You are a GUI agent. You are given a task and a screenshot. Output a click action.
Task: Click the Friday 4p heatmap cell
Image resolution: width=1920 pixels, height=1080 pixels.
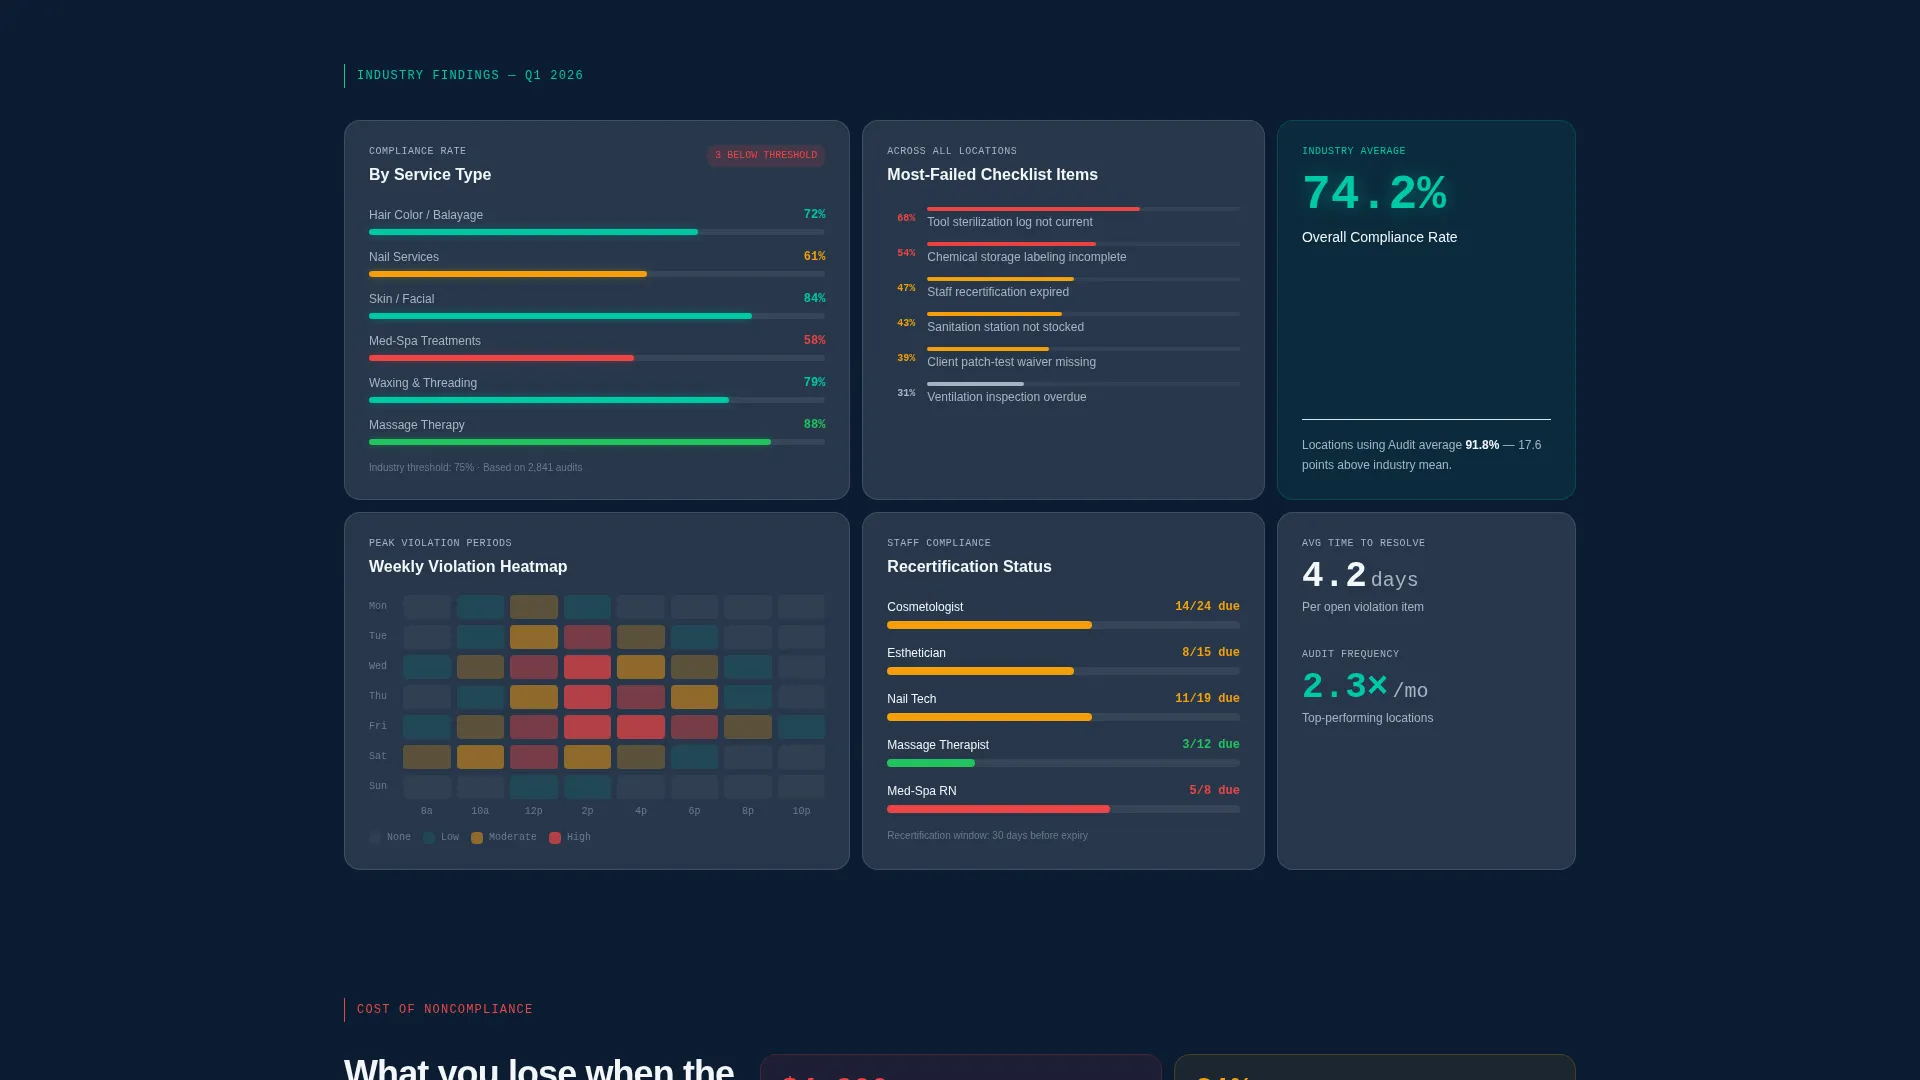coord(641,727)
